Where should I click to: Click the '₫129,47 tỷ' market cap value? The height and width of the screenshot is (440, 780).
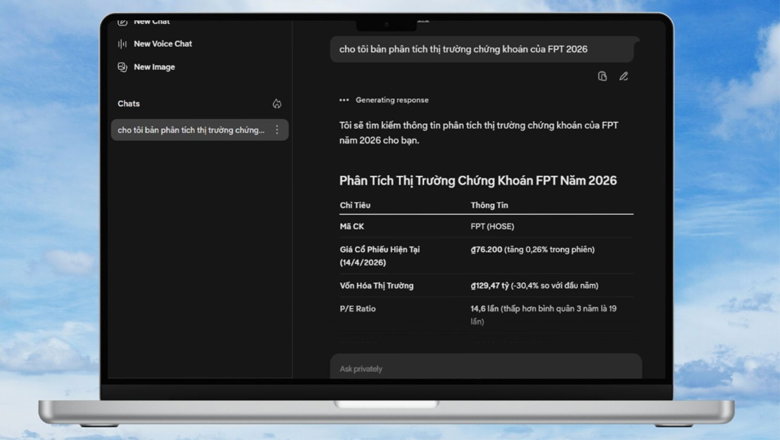pos(489,285)
